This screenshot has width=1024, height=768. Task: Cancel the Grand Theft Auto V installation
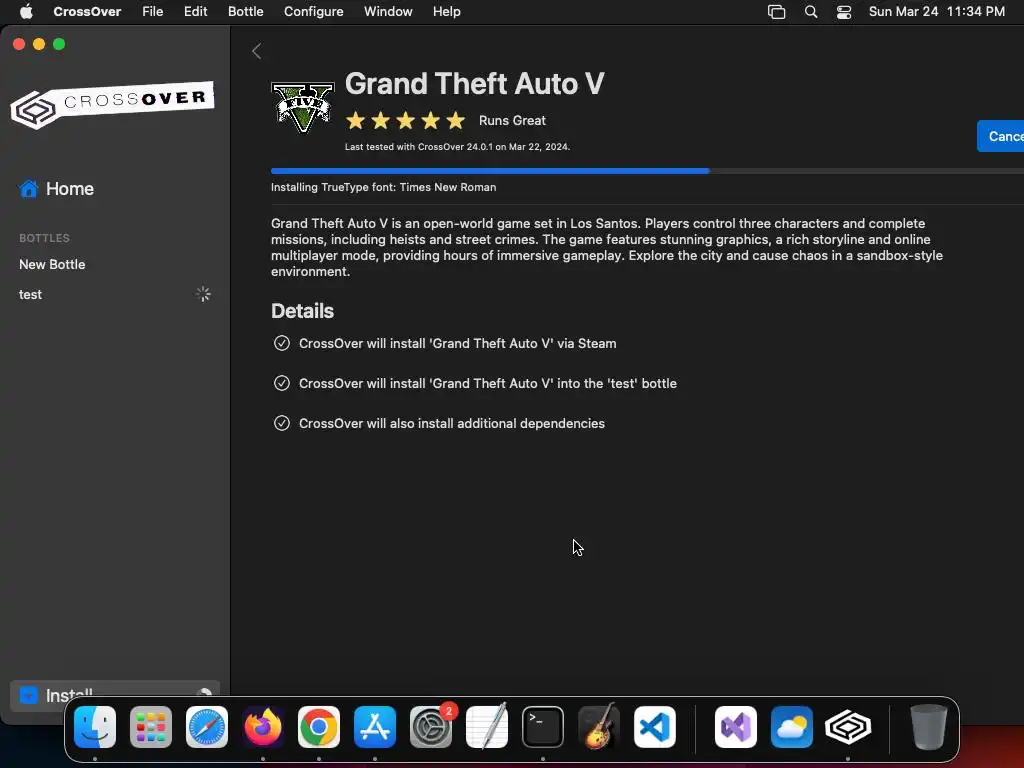click(1000, 136)
